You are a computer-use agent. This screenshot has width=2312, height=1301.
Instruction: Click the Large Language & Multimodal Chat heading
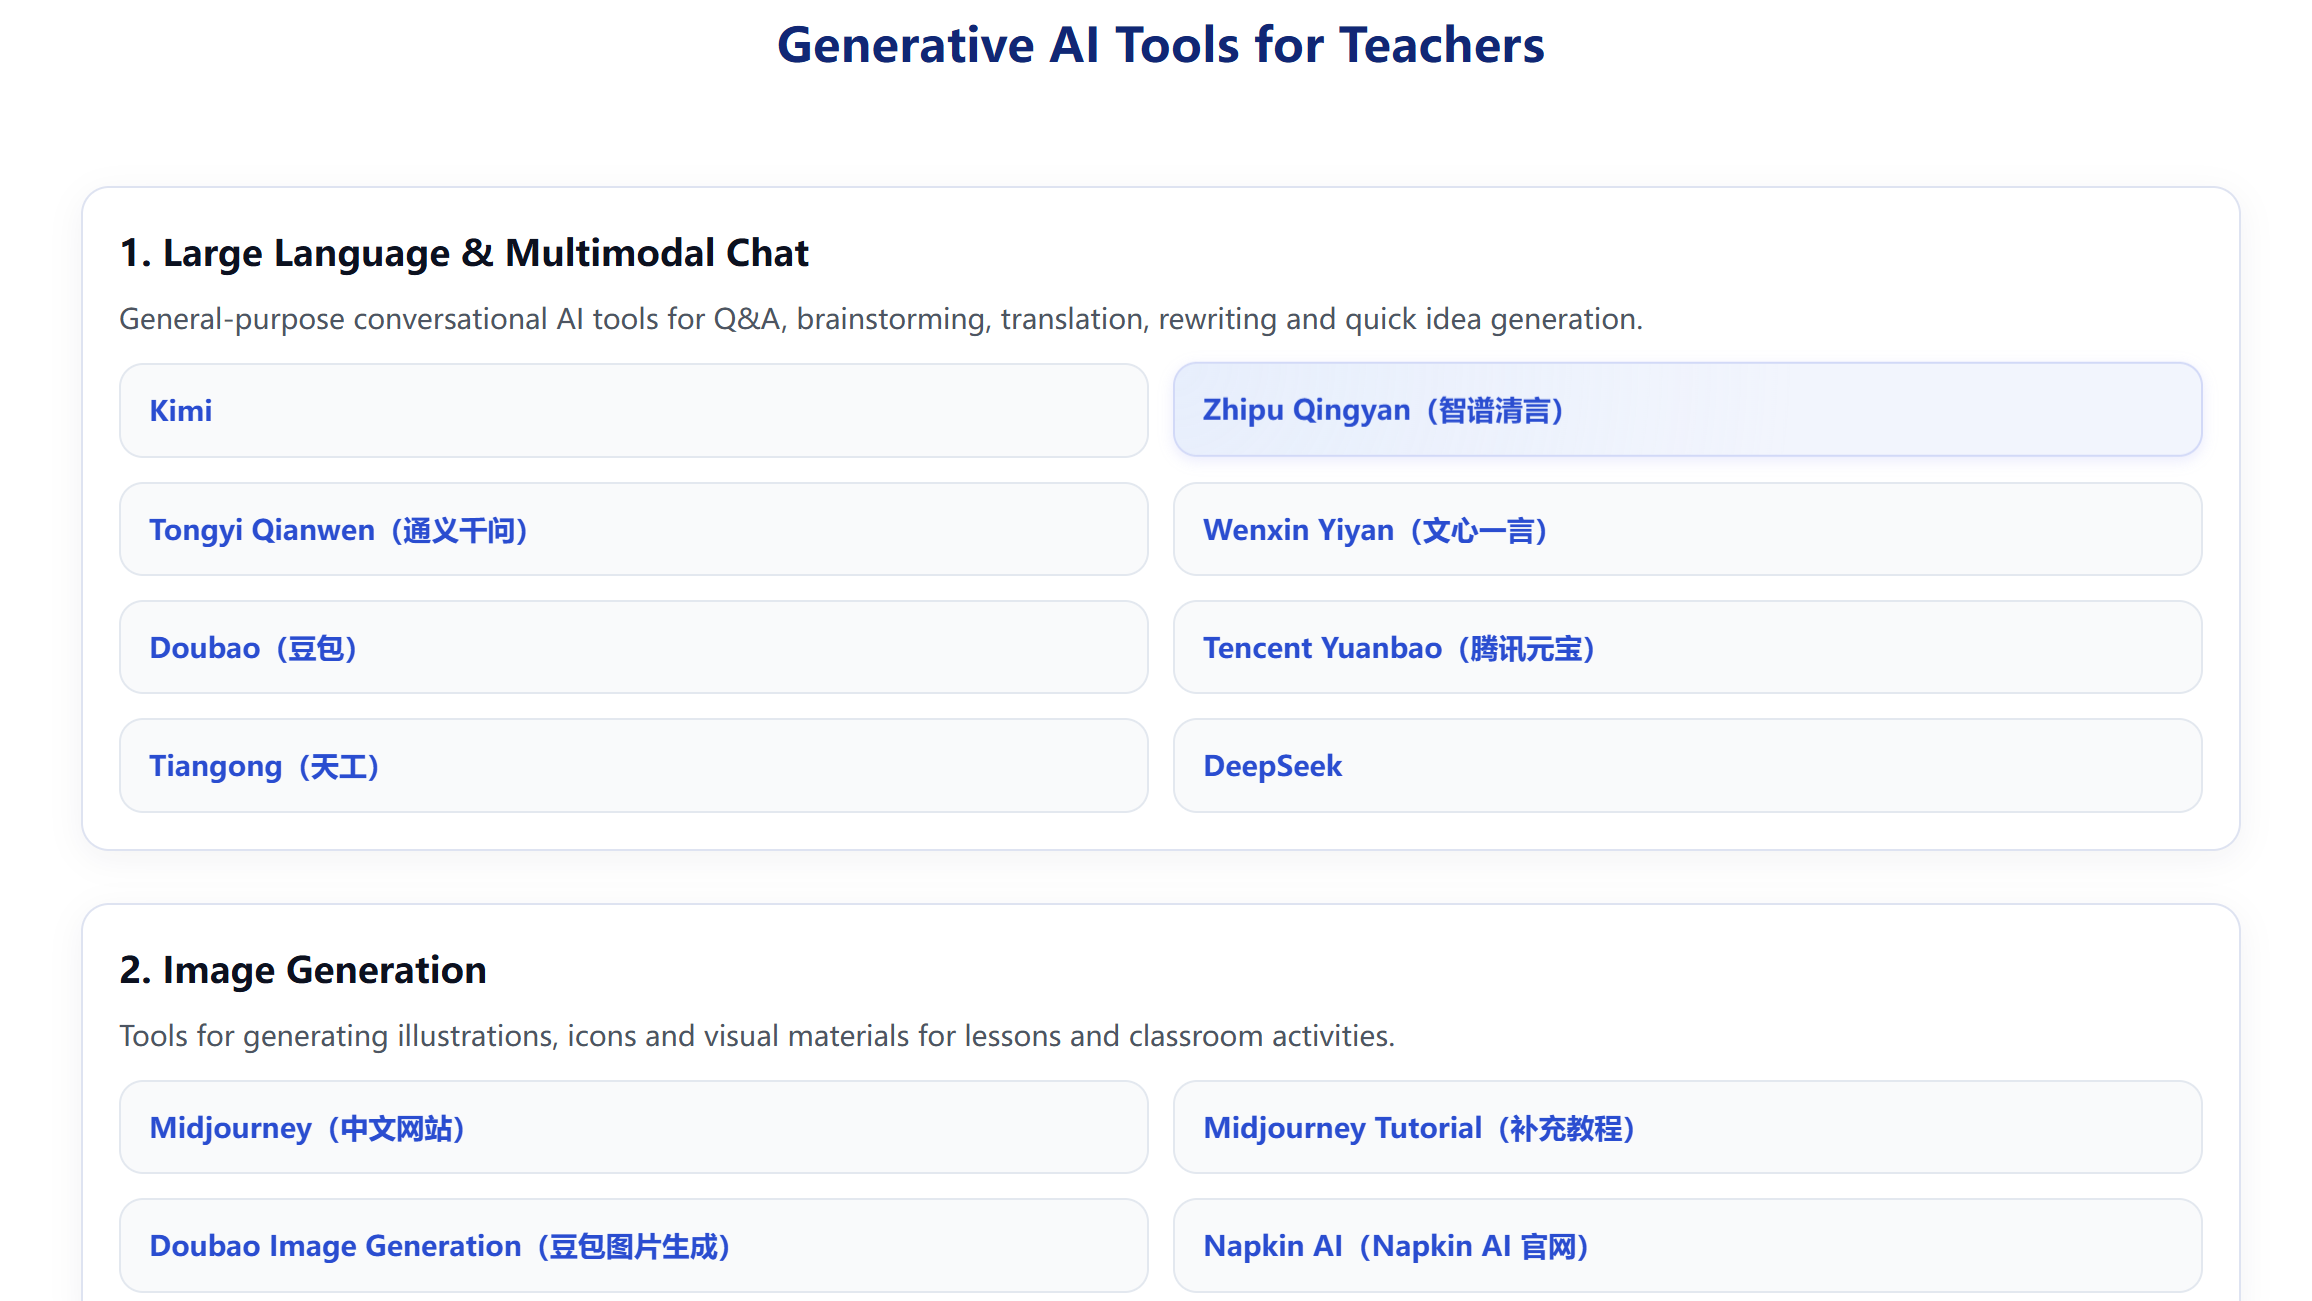click(464, 253)
